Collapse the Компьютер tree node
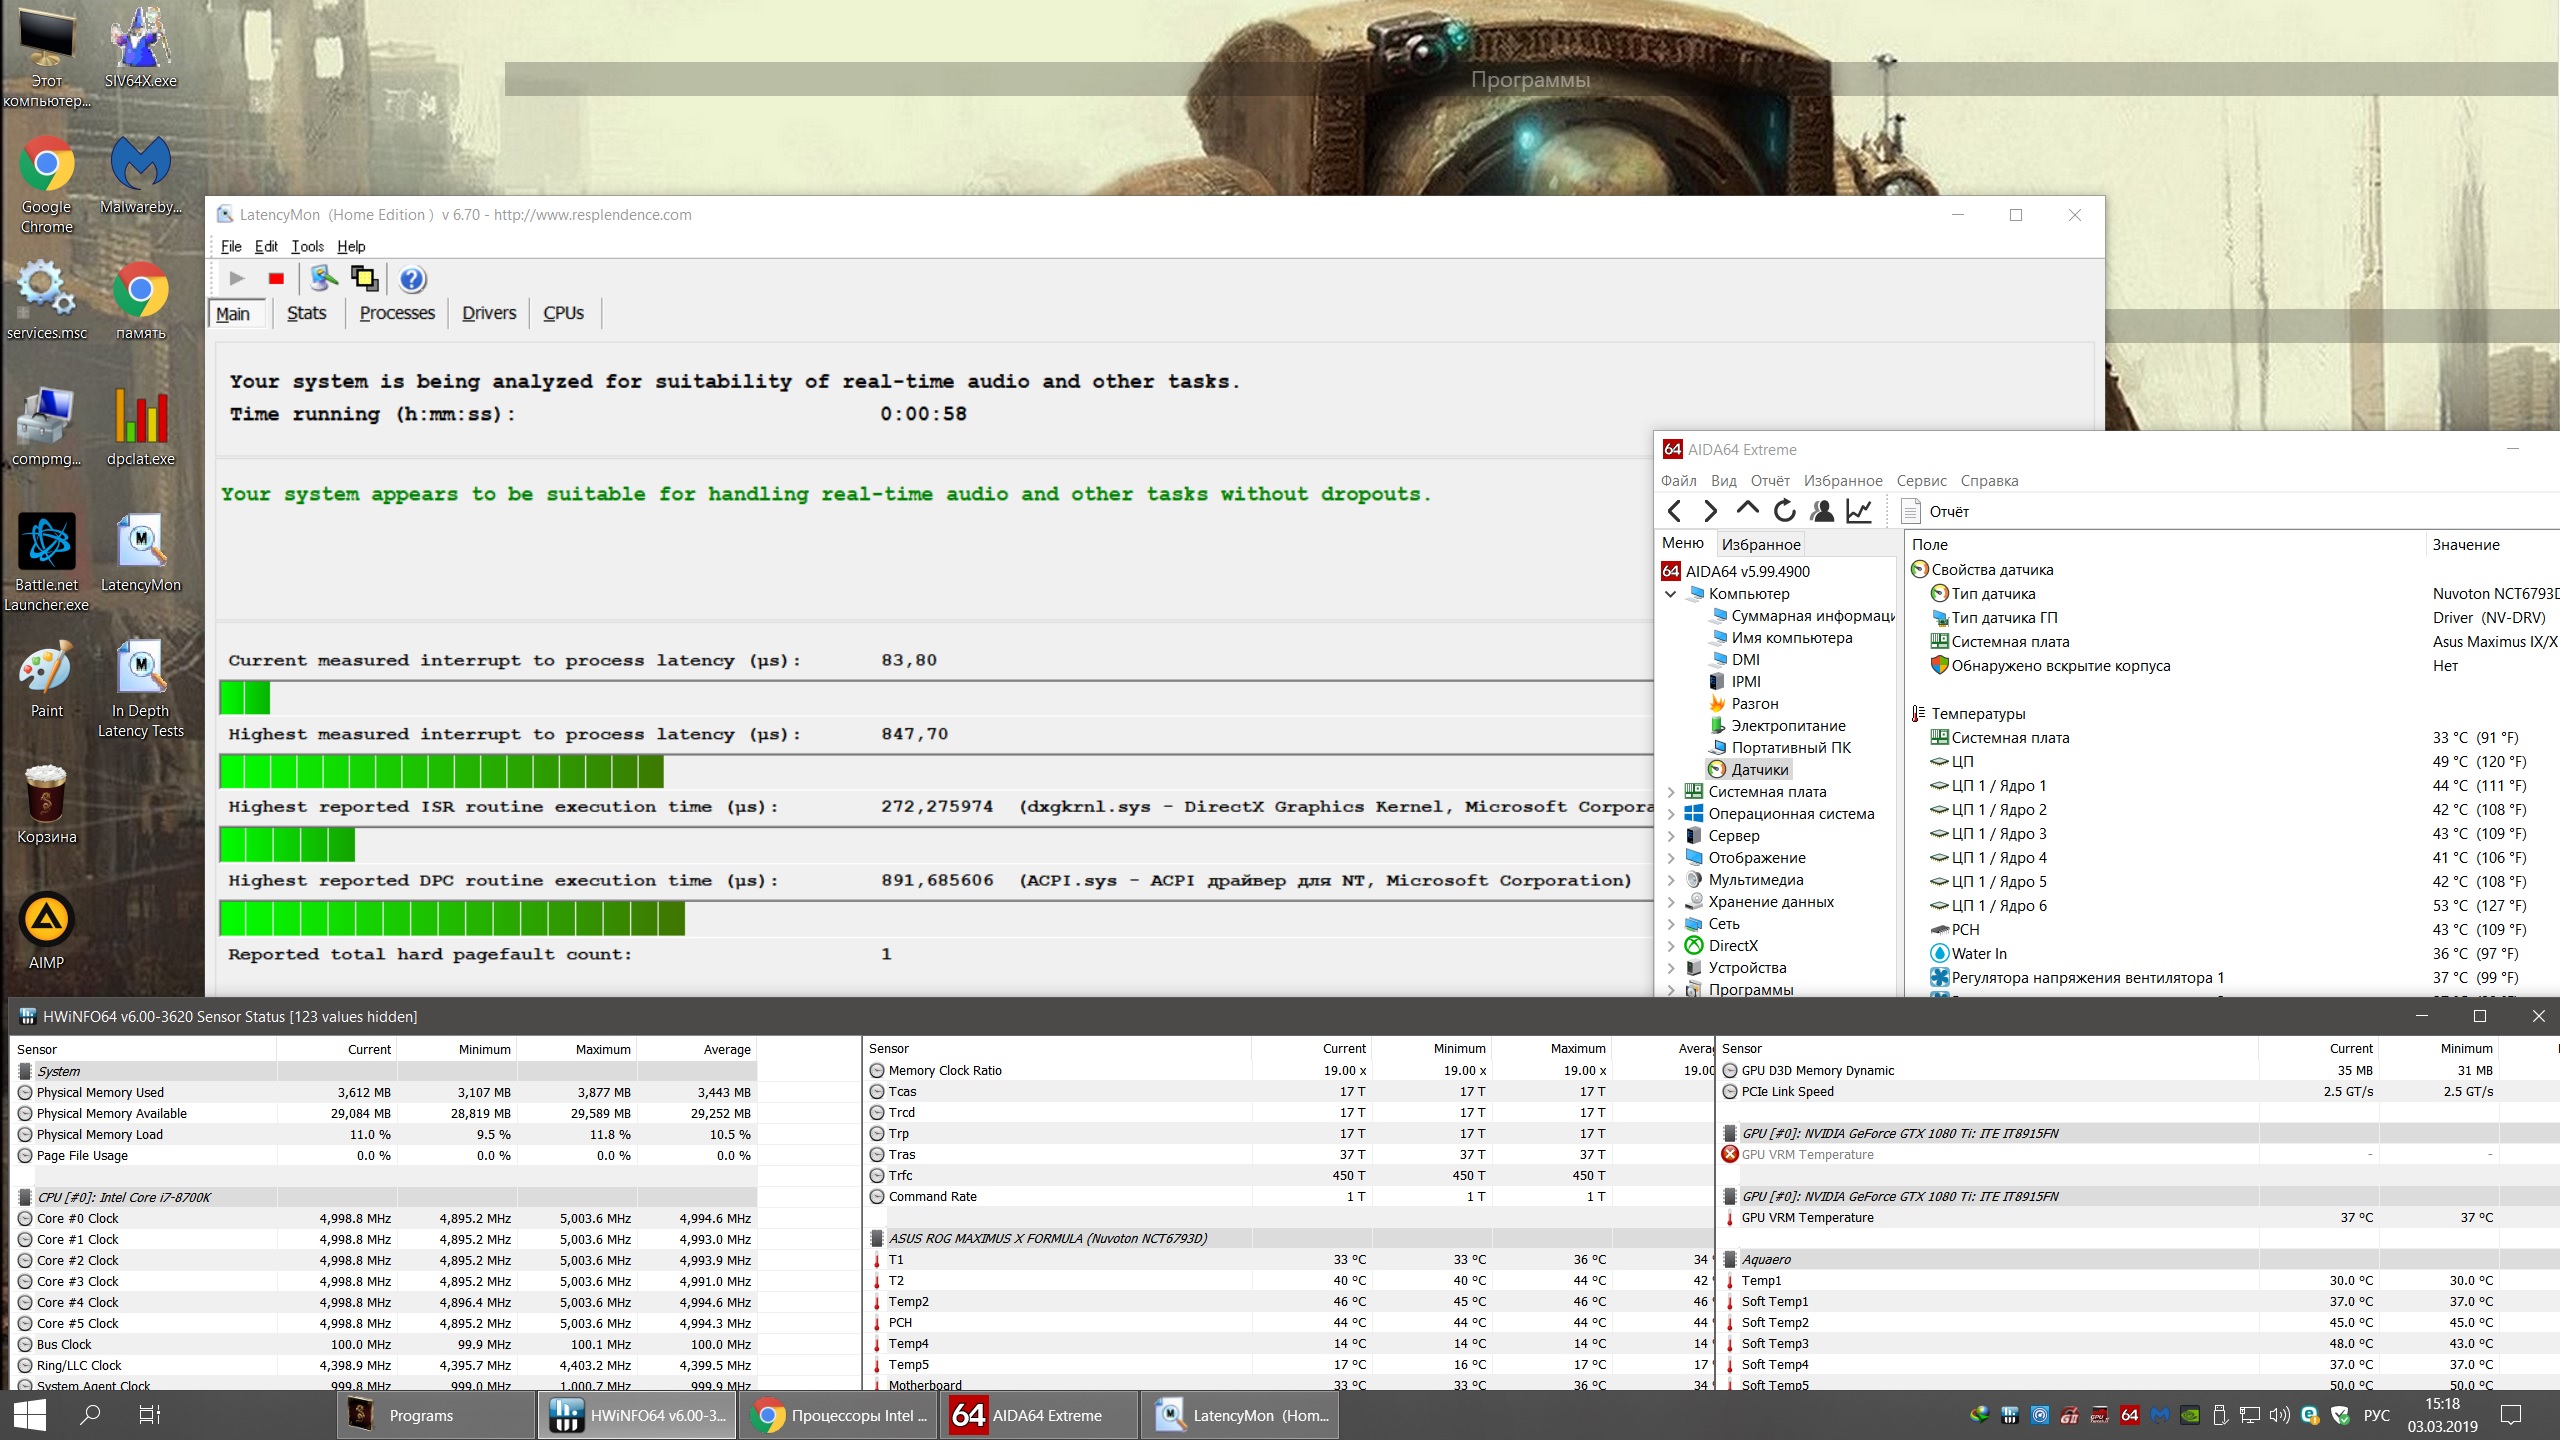 click(x=1670, y=594)
